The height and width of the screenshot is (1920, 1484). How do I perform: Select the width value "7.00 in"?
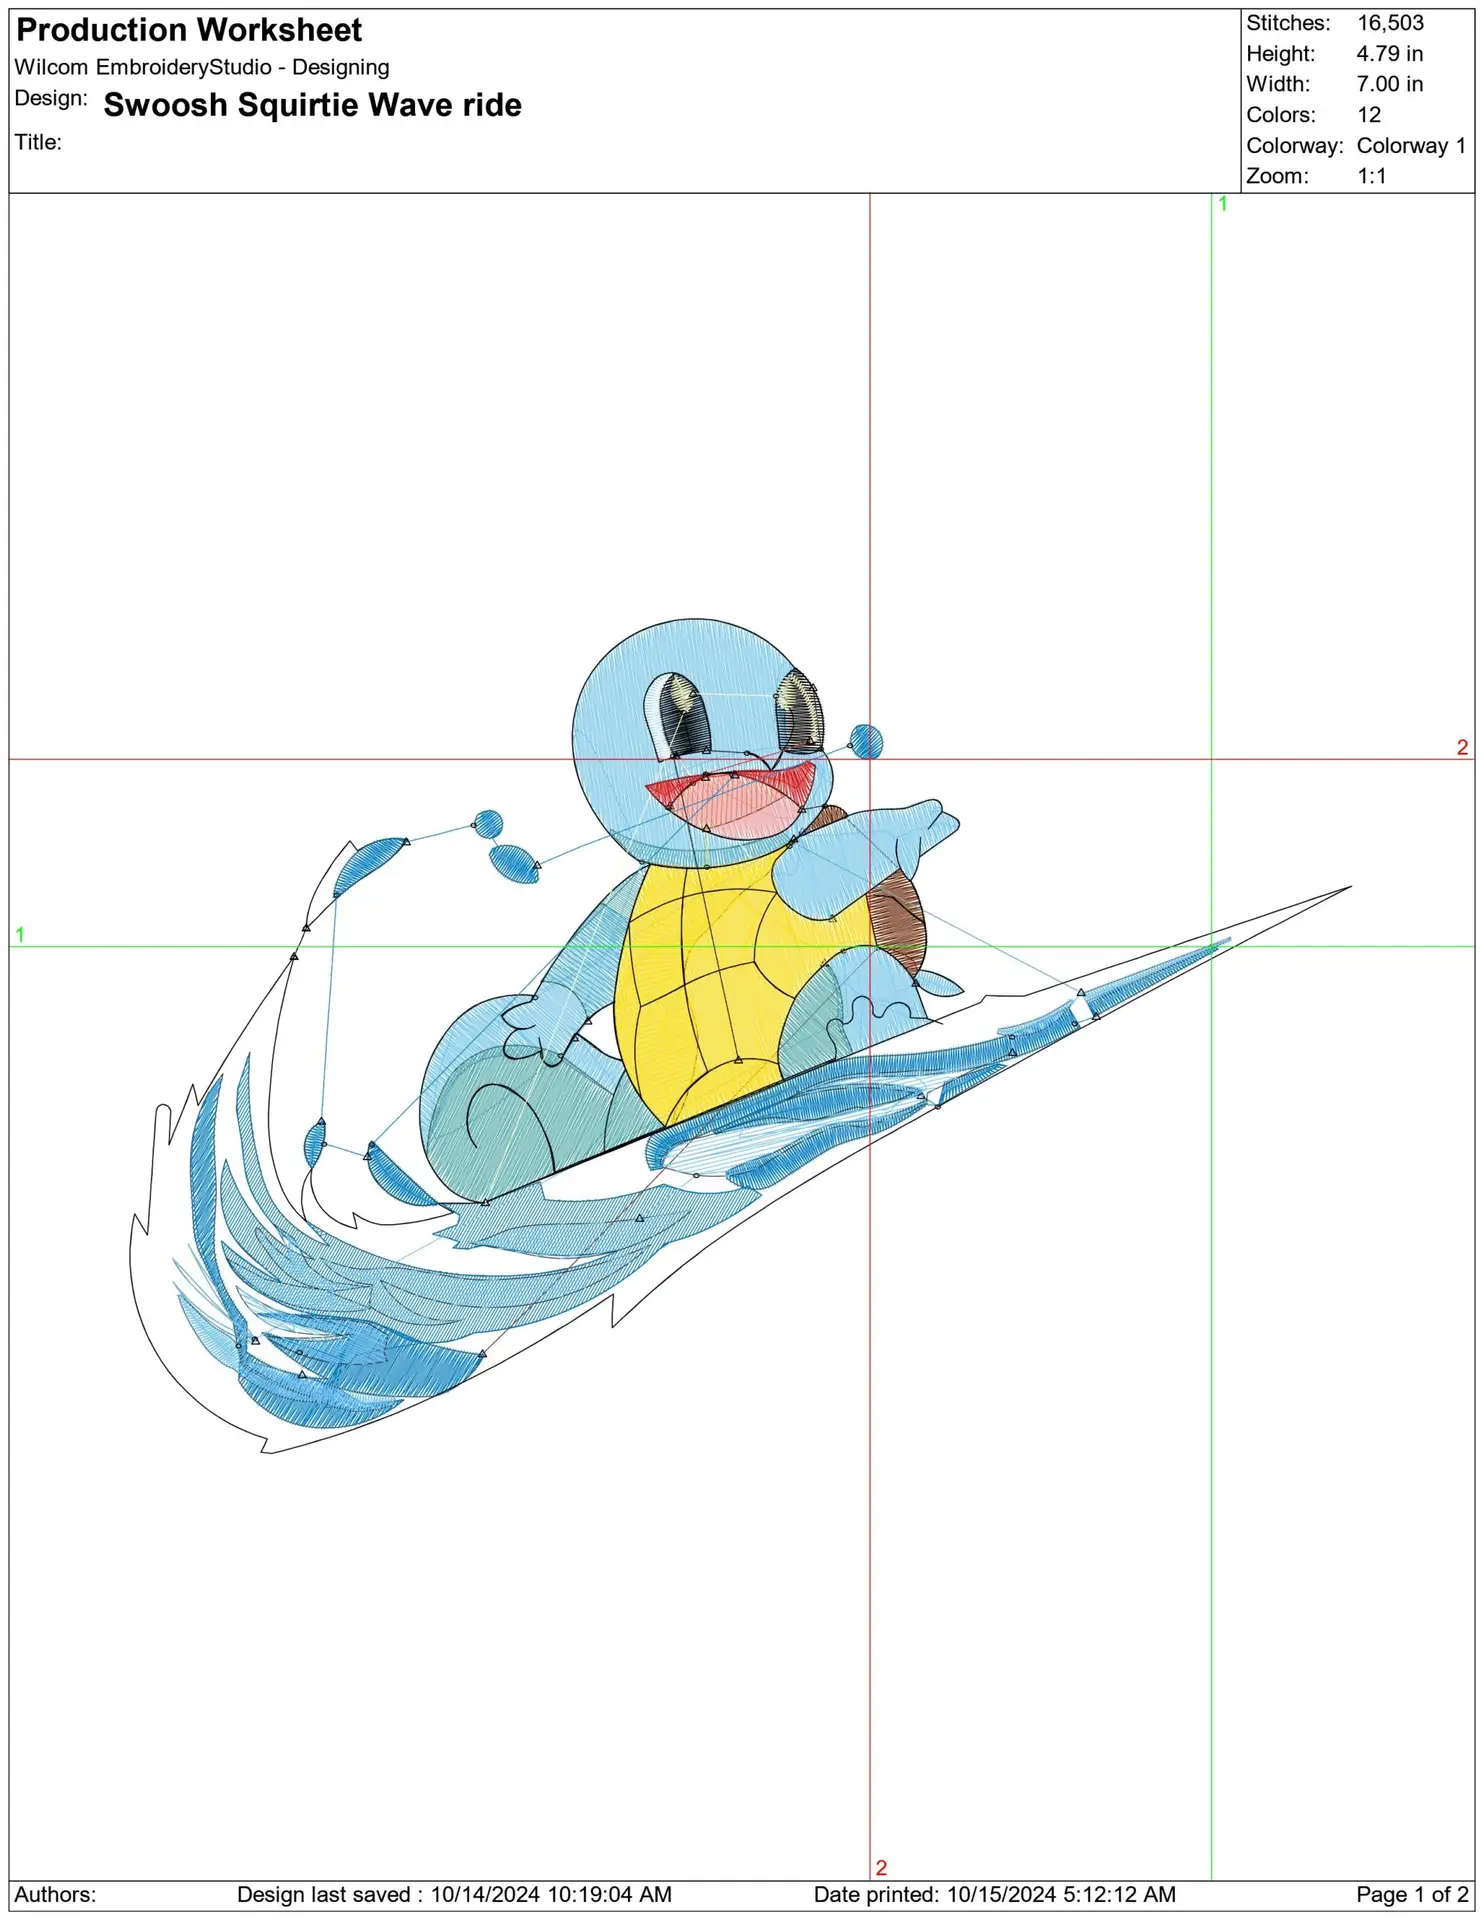tap(1390, 84)
